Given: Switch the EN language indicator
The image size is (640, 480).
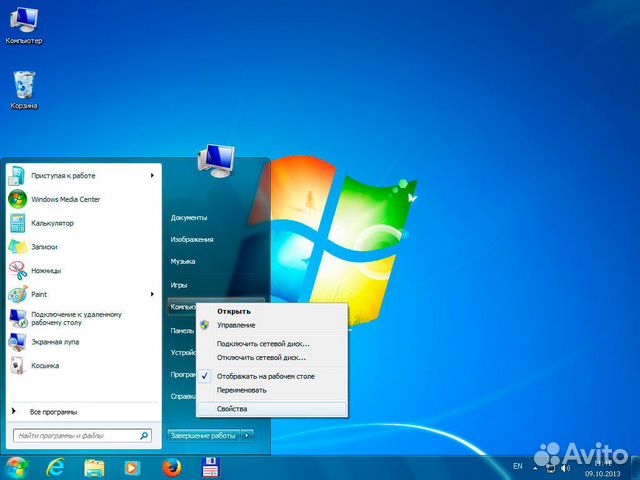Looking at the screenshot, I should (518, 466).
